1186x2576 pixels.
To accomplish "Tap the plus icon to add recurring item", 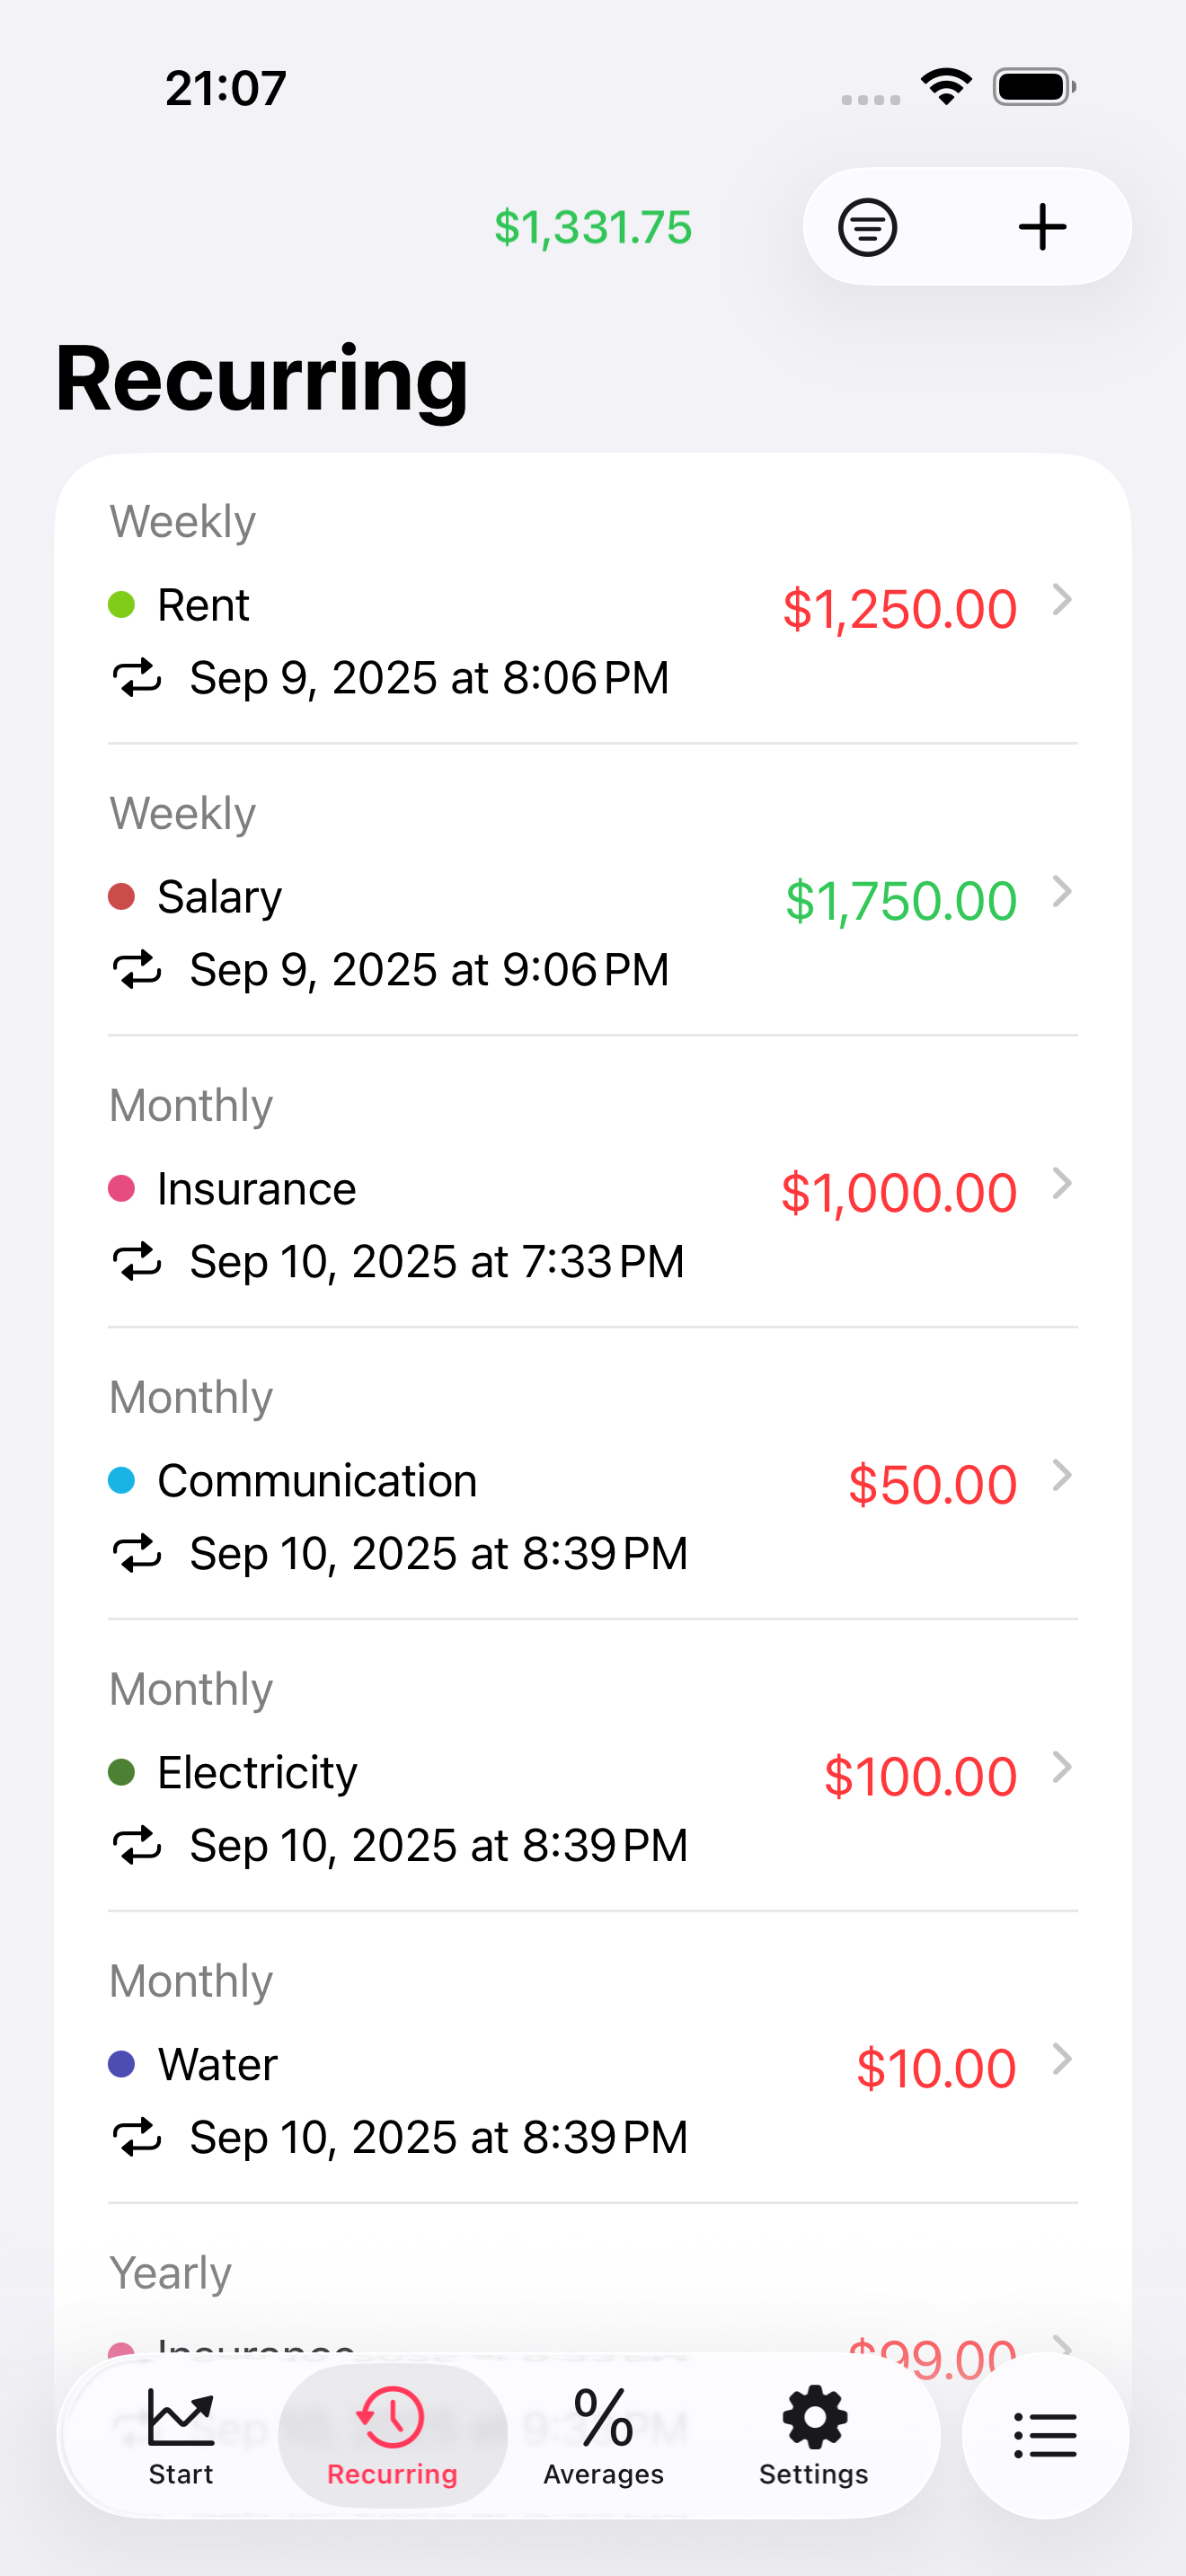I will [x=1042, y=227].
